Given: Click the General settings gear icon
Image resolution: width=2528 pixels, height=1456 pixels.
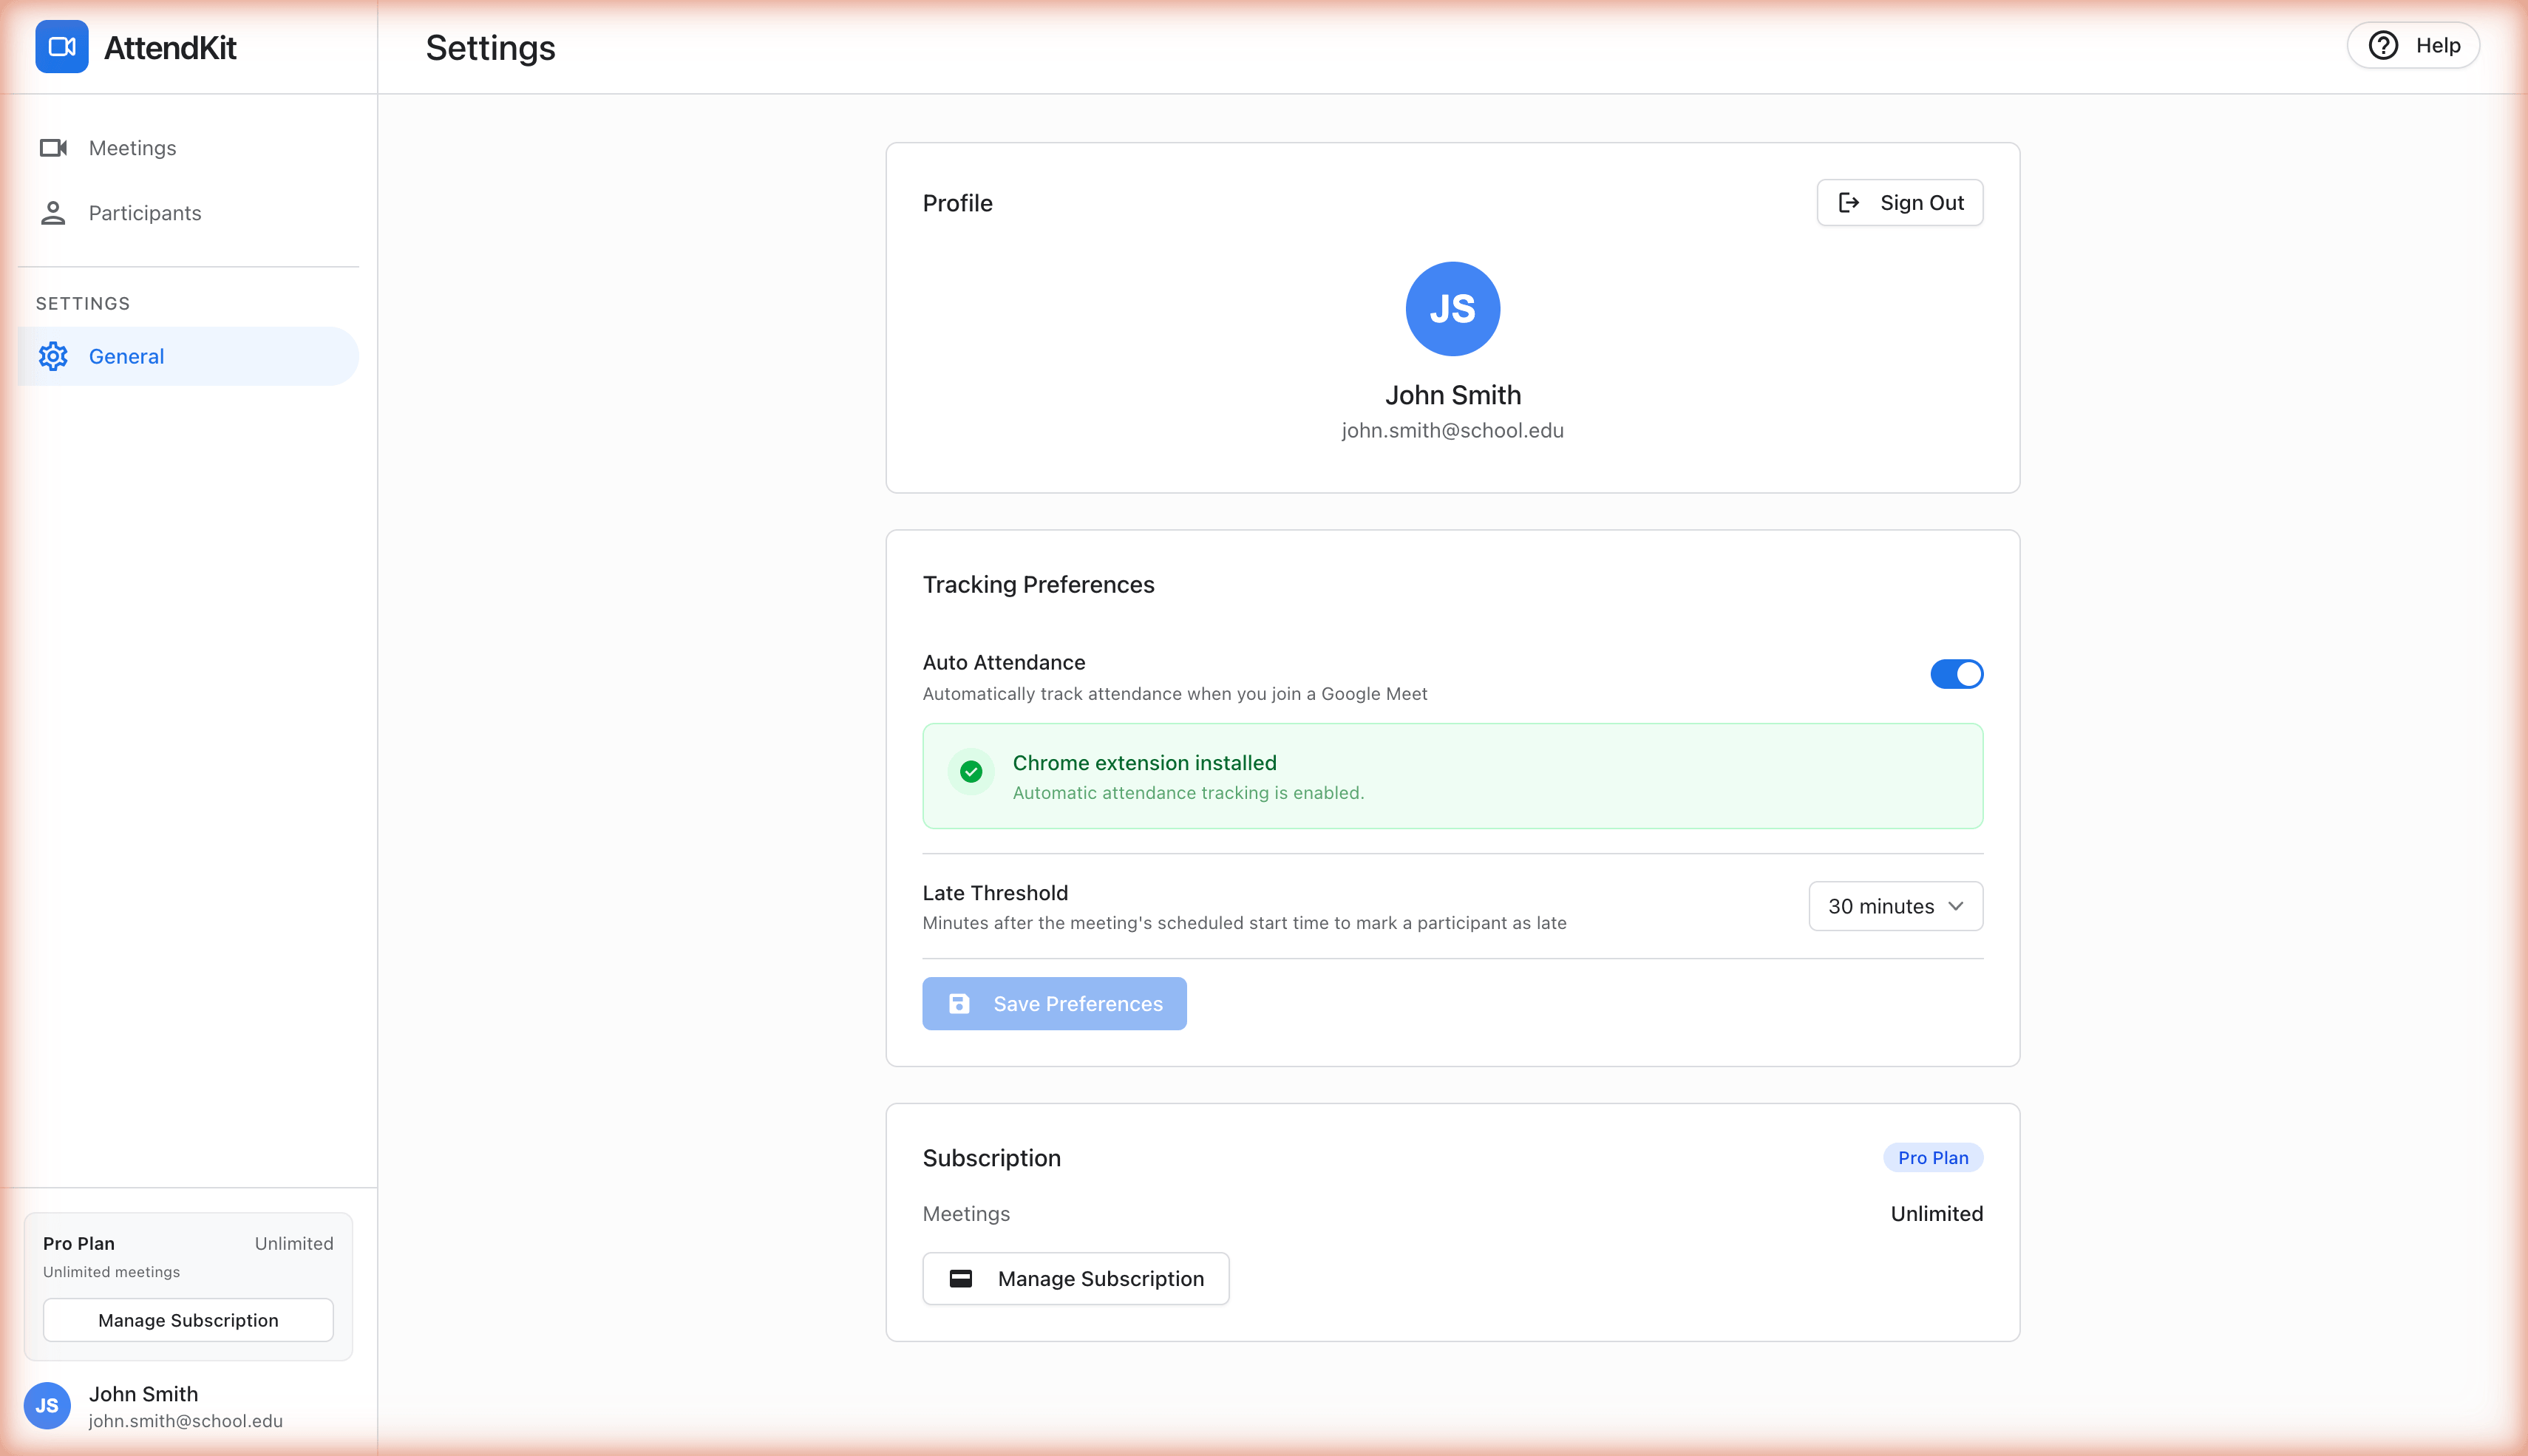Looking at the screenshot, I should (53, 356).
